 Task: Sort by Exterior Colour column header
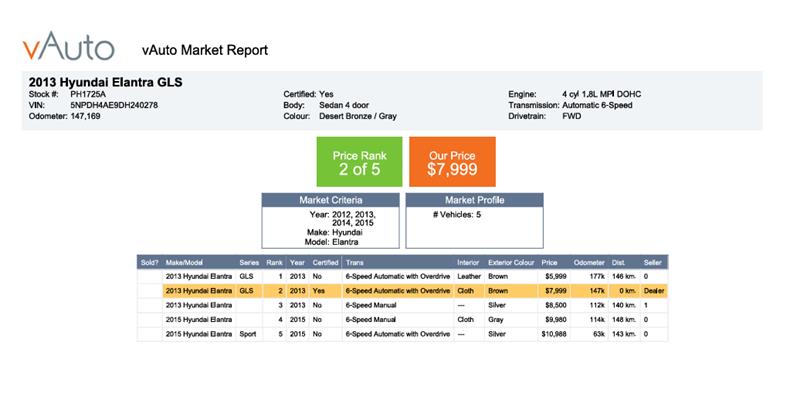(x=511, y=263)
